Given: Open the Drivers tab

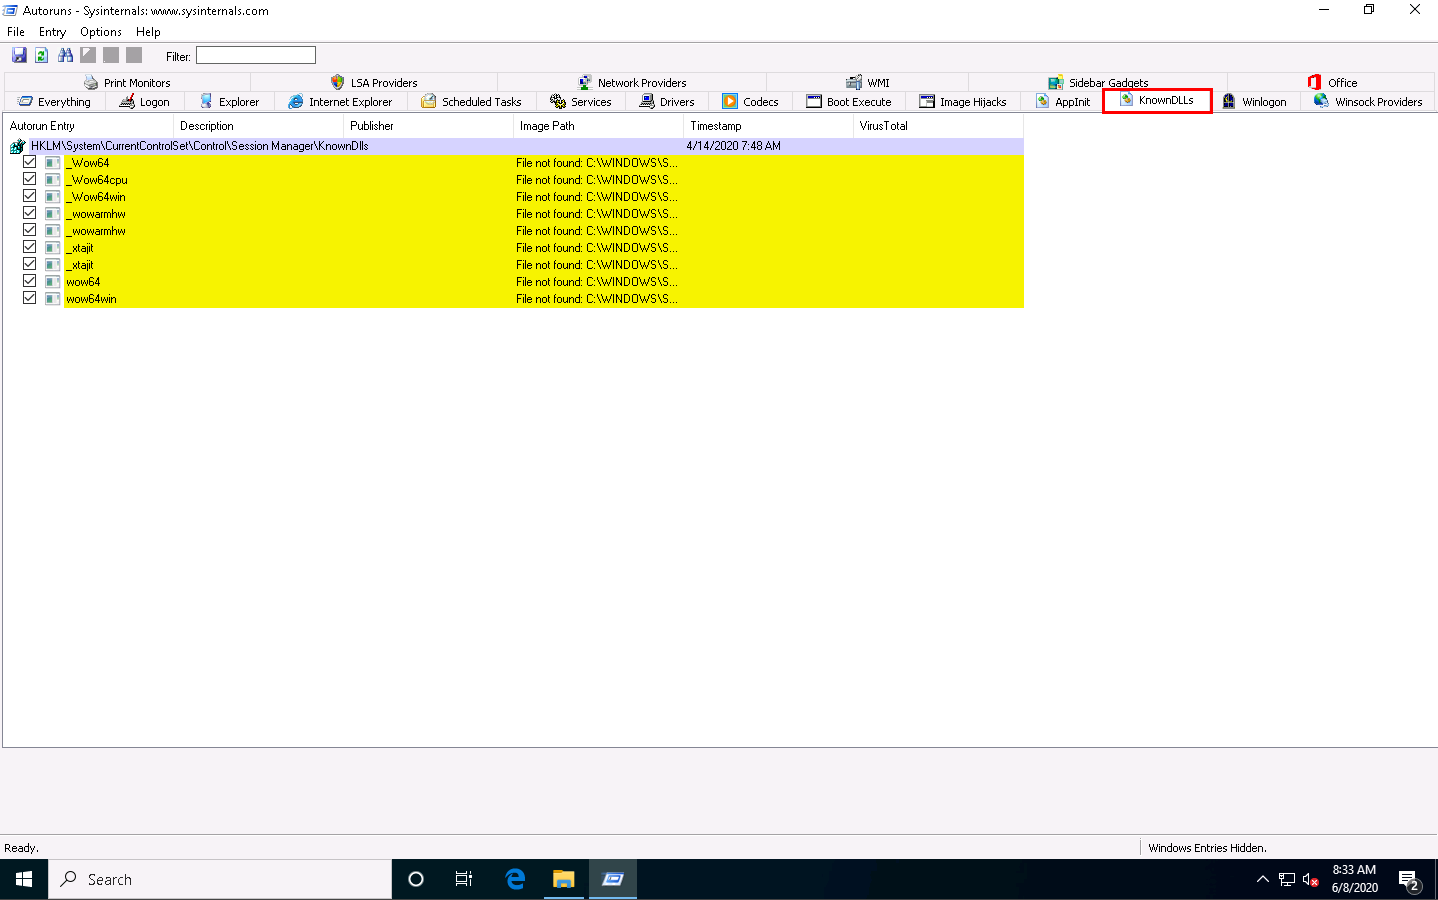Looking at the screenshot, I should (667, 102).
